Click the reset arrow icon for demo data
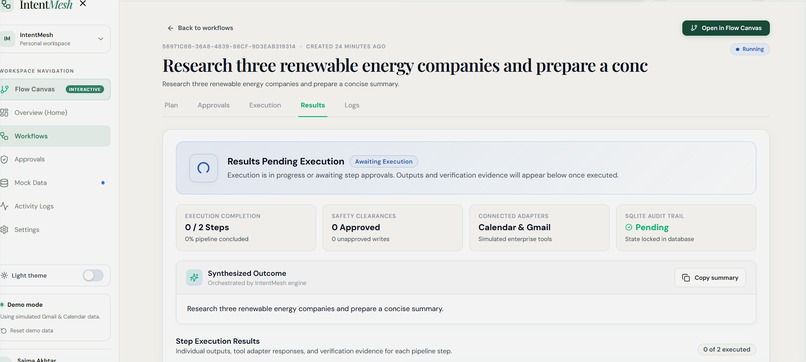Image resolution: width=806 pixels, height=362 pixels. point(4,331)
